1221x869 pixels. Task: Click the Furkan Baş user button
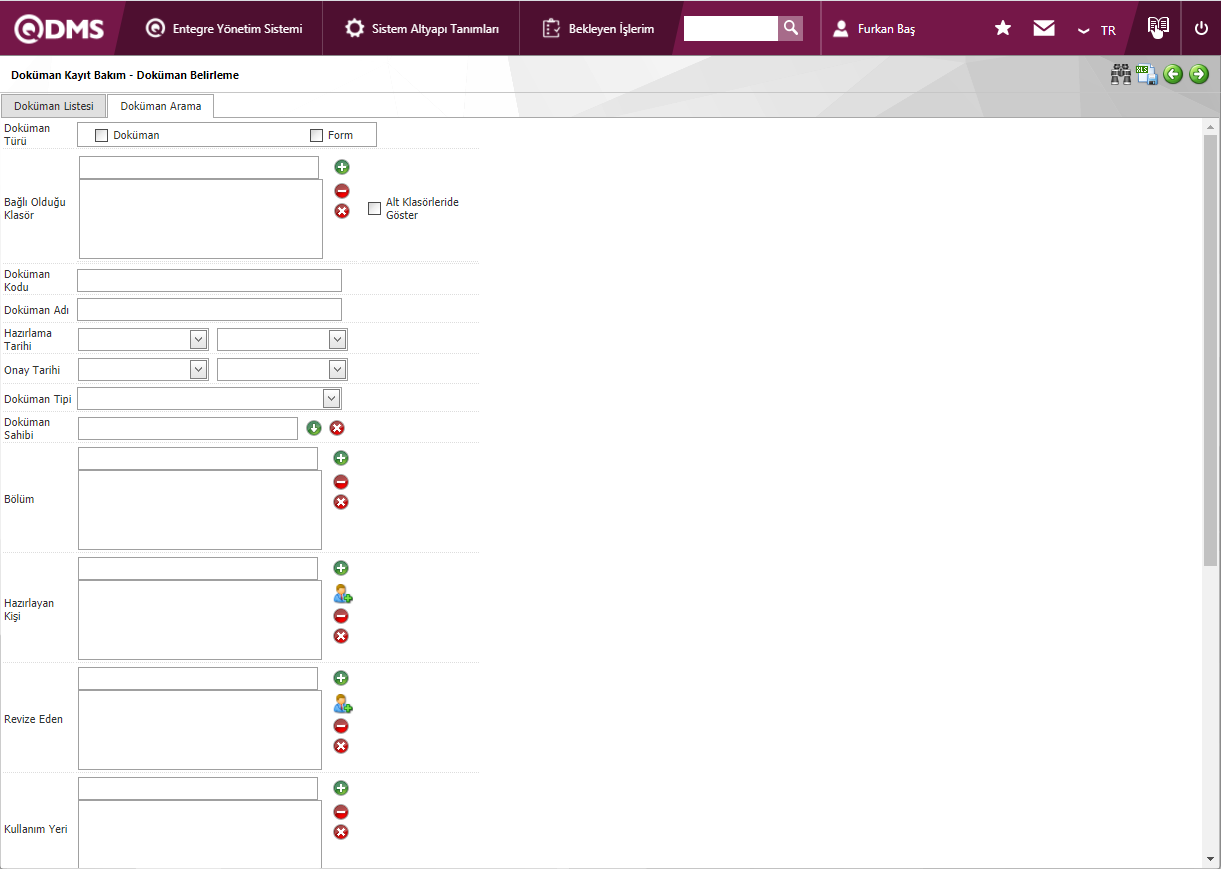(x=875, y=29)
